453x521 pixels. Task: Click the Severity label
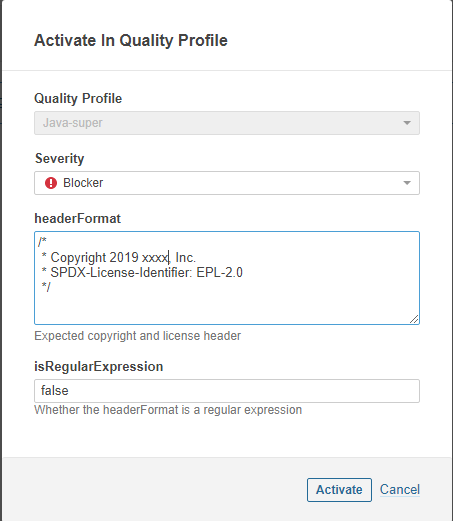click(59, 158)
